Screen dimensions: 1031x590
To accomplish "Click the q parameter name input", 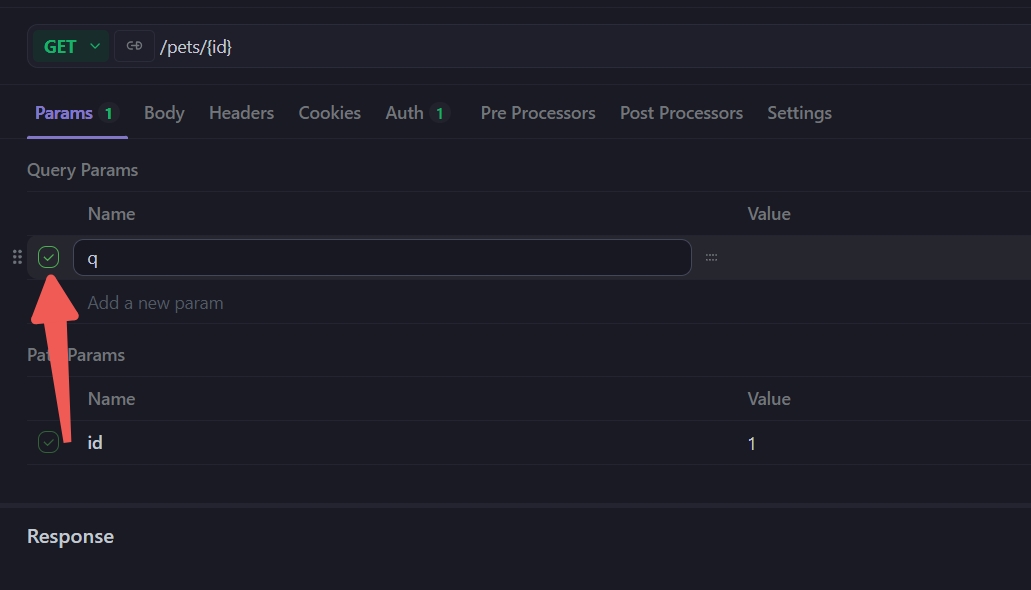I will [x=382, y=257].
